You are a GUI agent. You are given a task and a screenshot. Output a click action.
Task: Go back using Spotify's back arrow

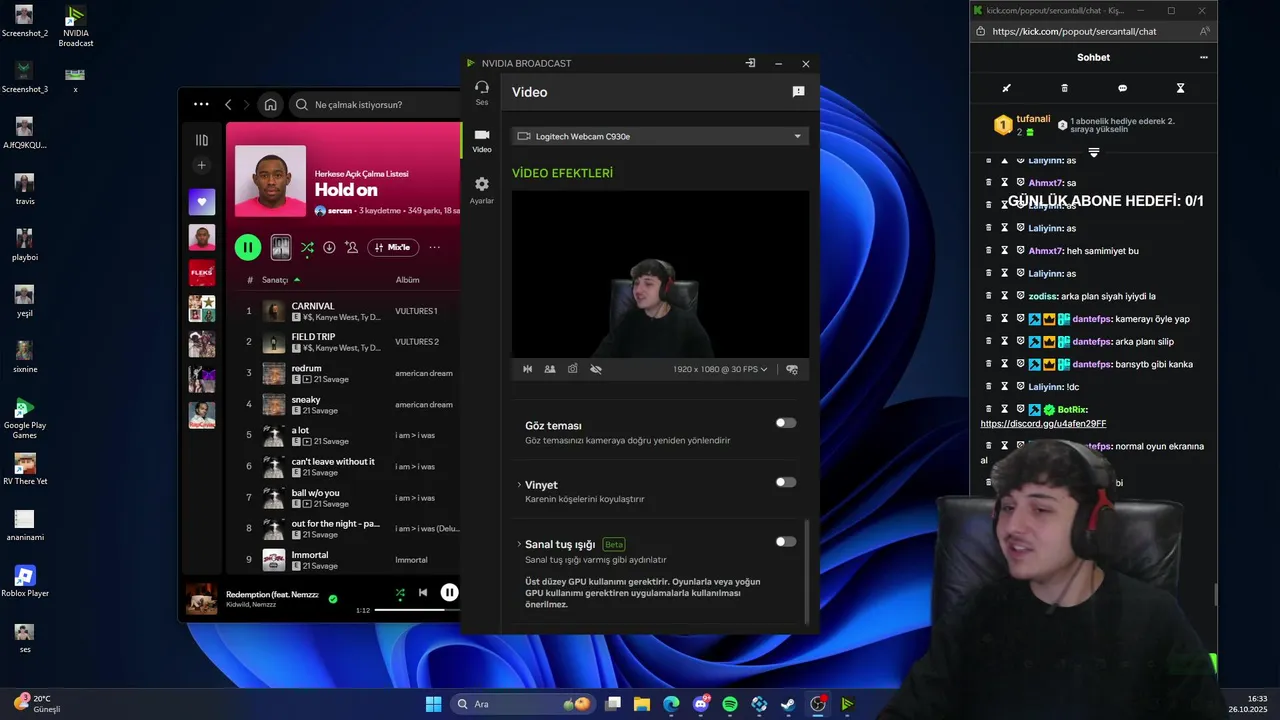(x=228, y=105)
